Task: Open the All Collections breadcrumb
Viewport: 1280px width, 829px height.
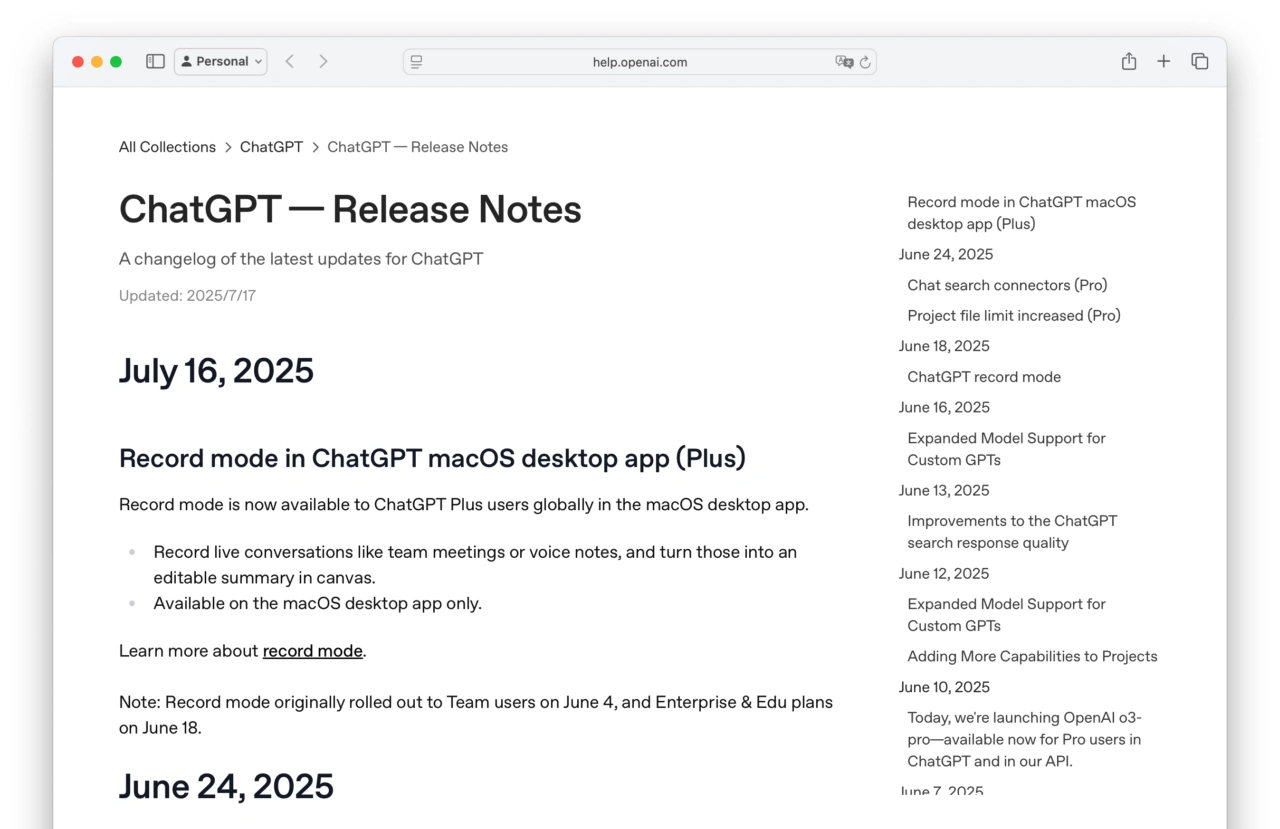Action: (167, 146)
